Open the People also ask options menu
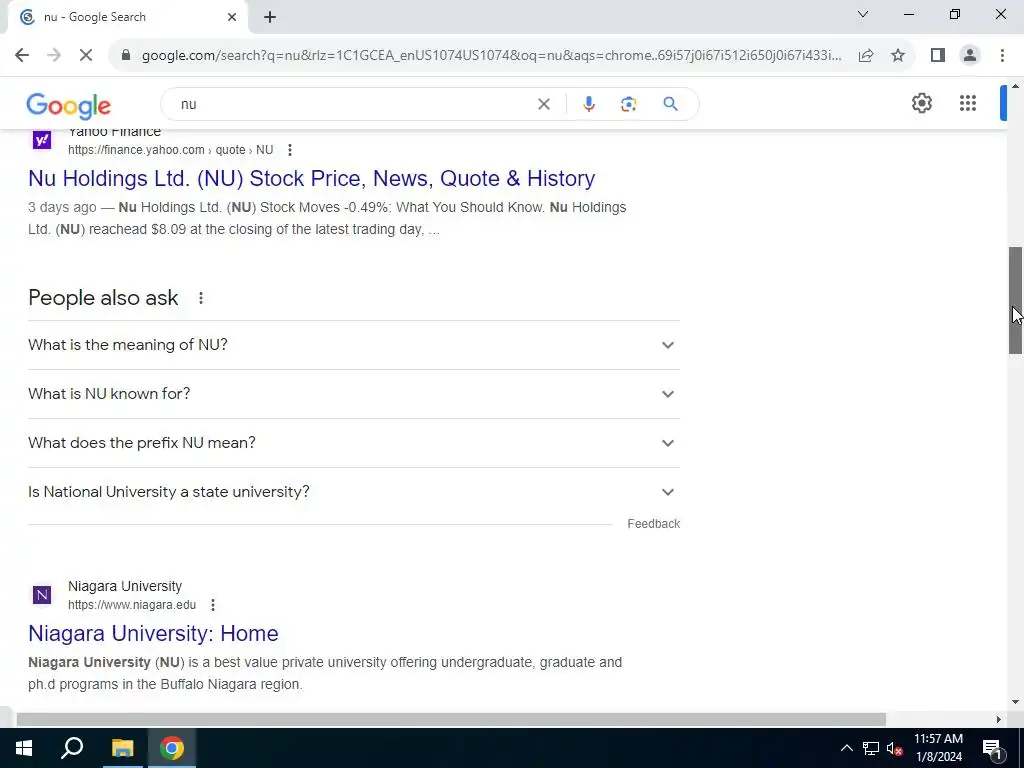This screenshot has height=768, width=1024. pos(200,298)
